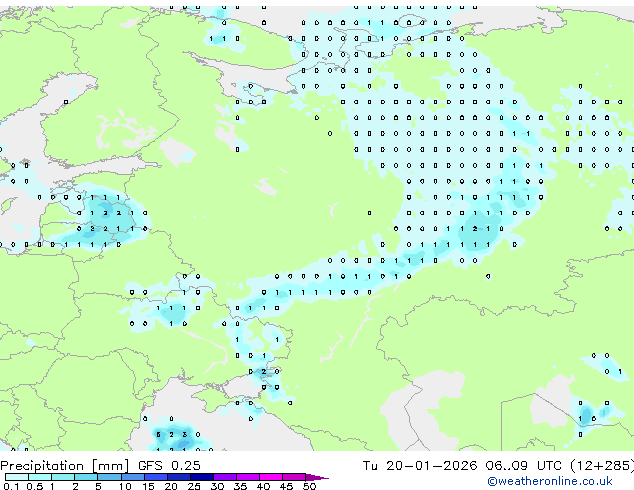Click the 'Precipitation [mm]' title text

[x=65, y=466]
